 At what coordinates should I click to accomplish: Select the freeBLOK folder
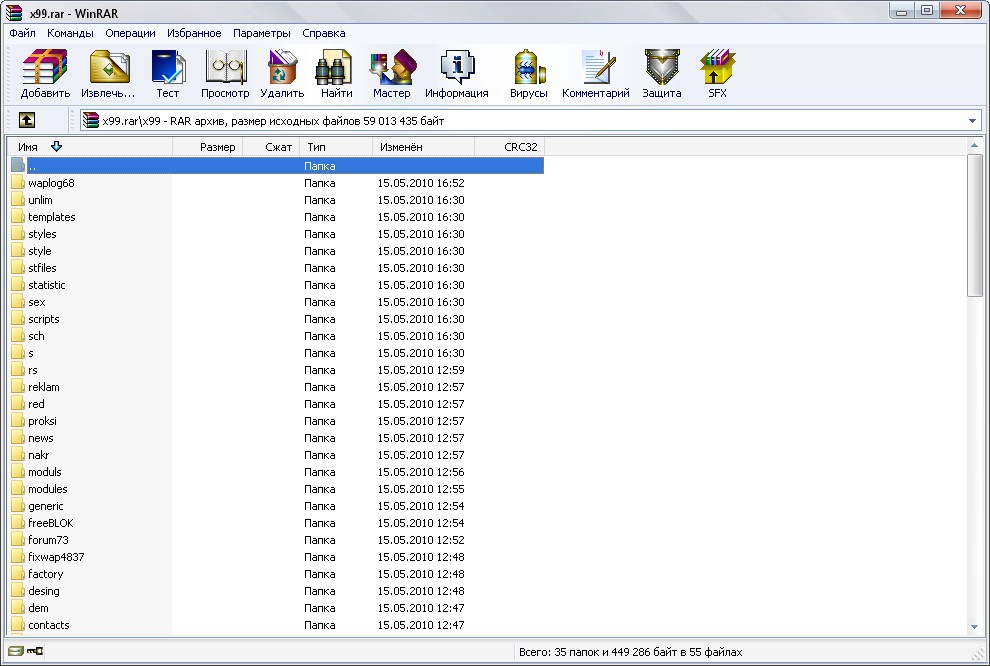[x=51, y=524]
